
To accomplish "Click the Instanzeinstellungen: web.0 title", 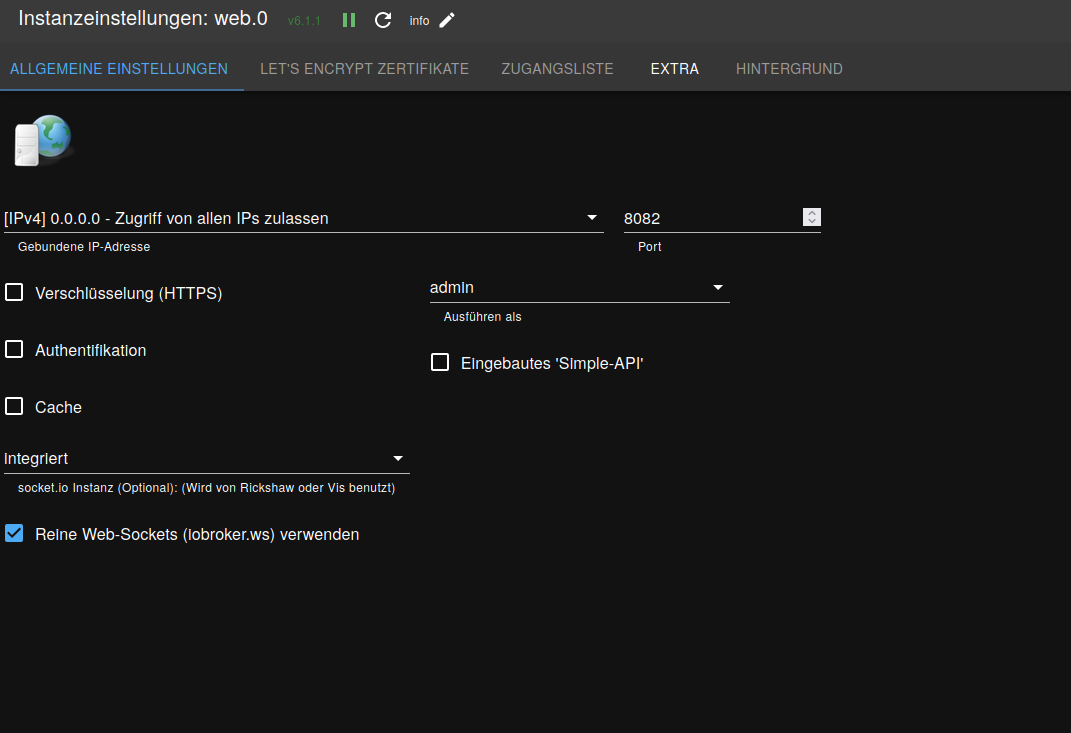I will click(143, 18).
